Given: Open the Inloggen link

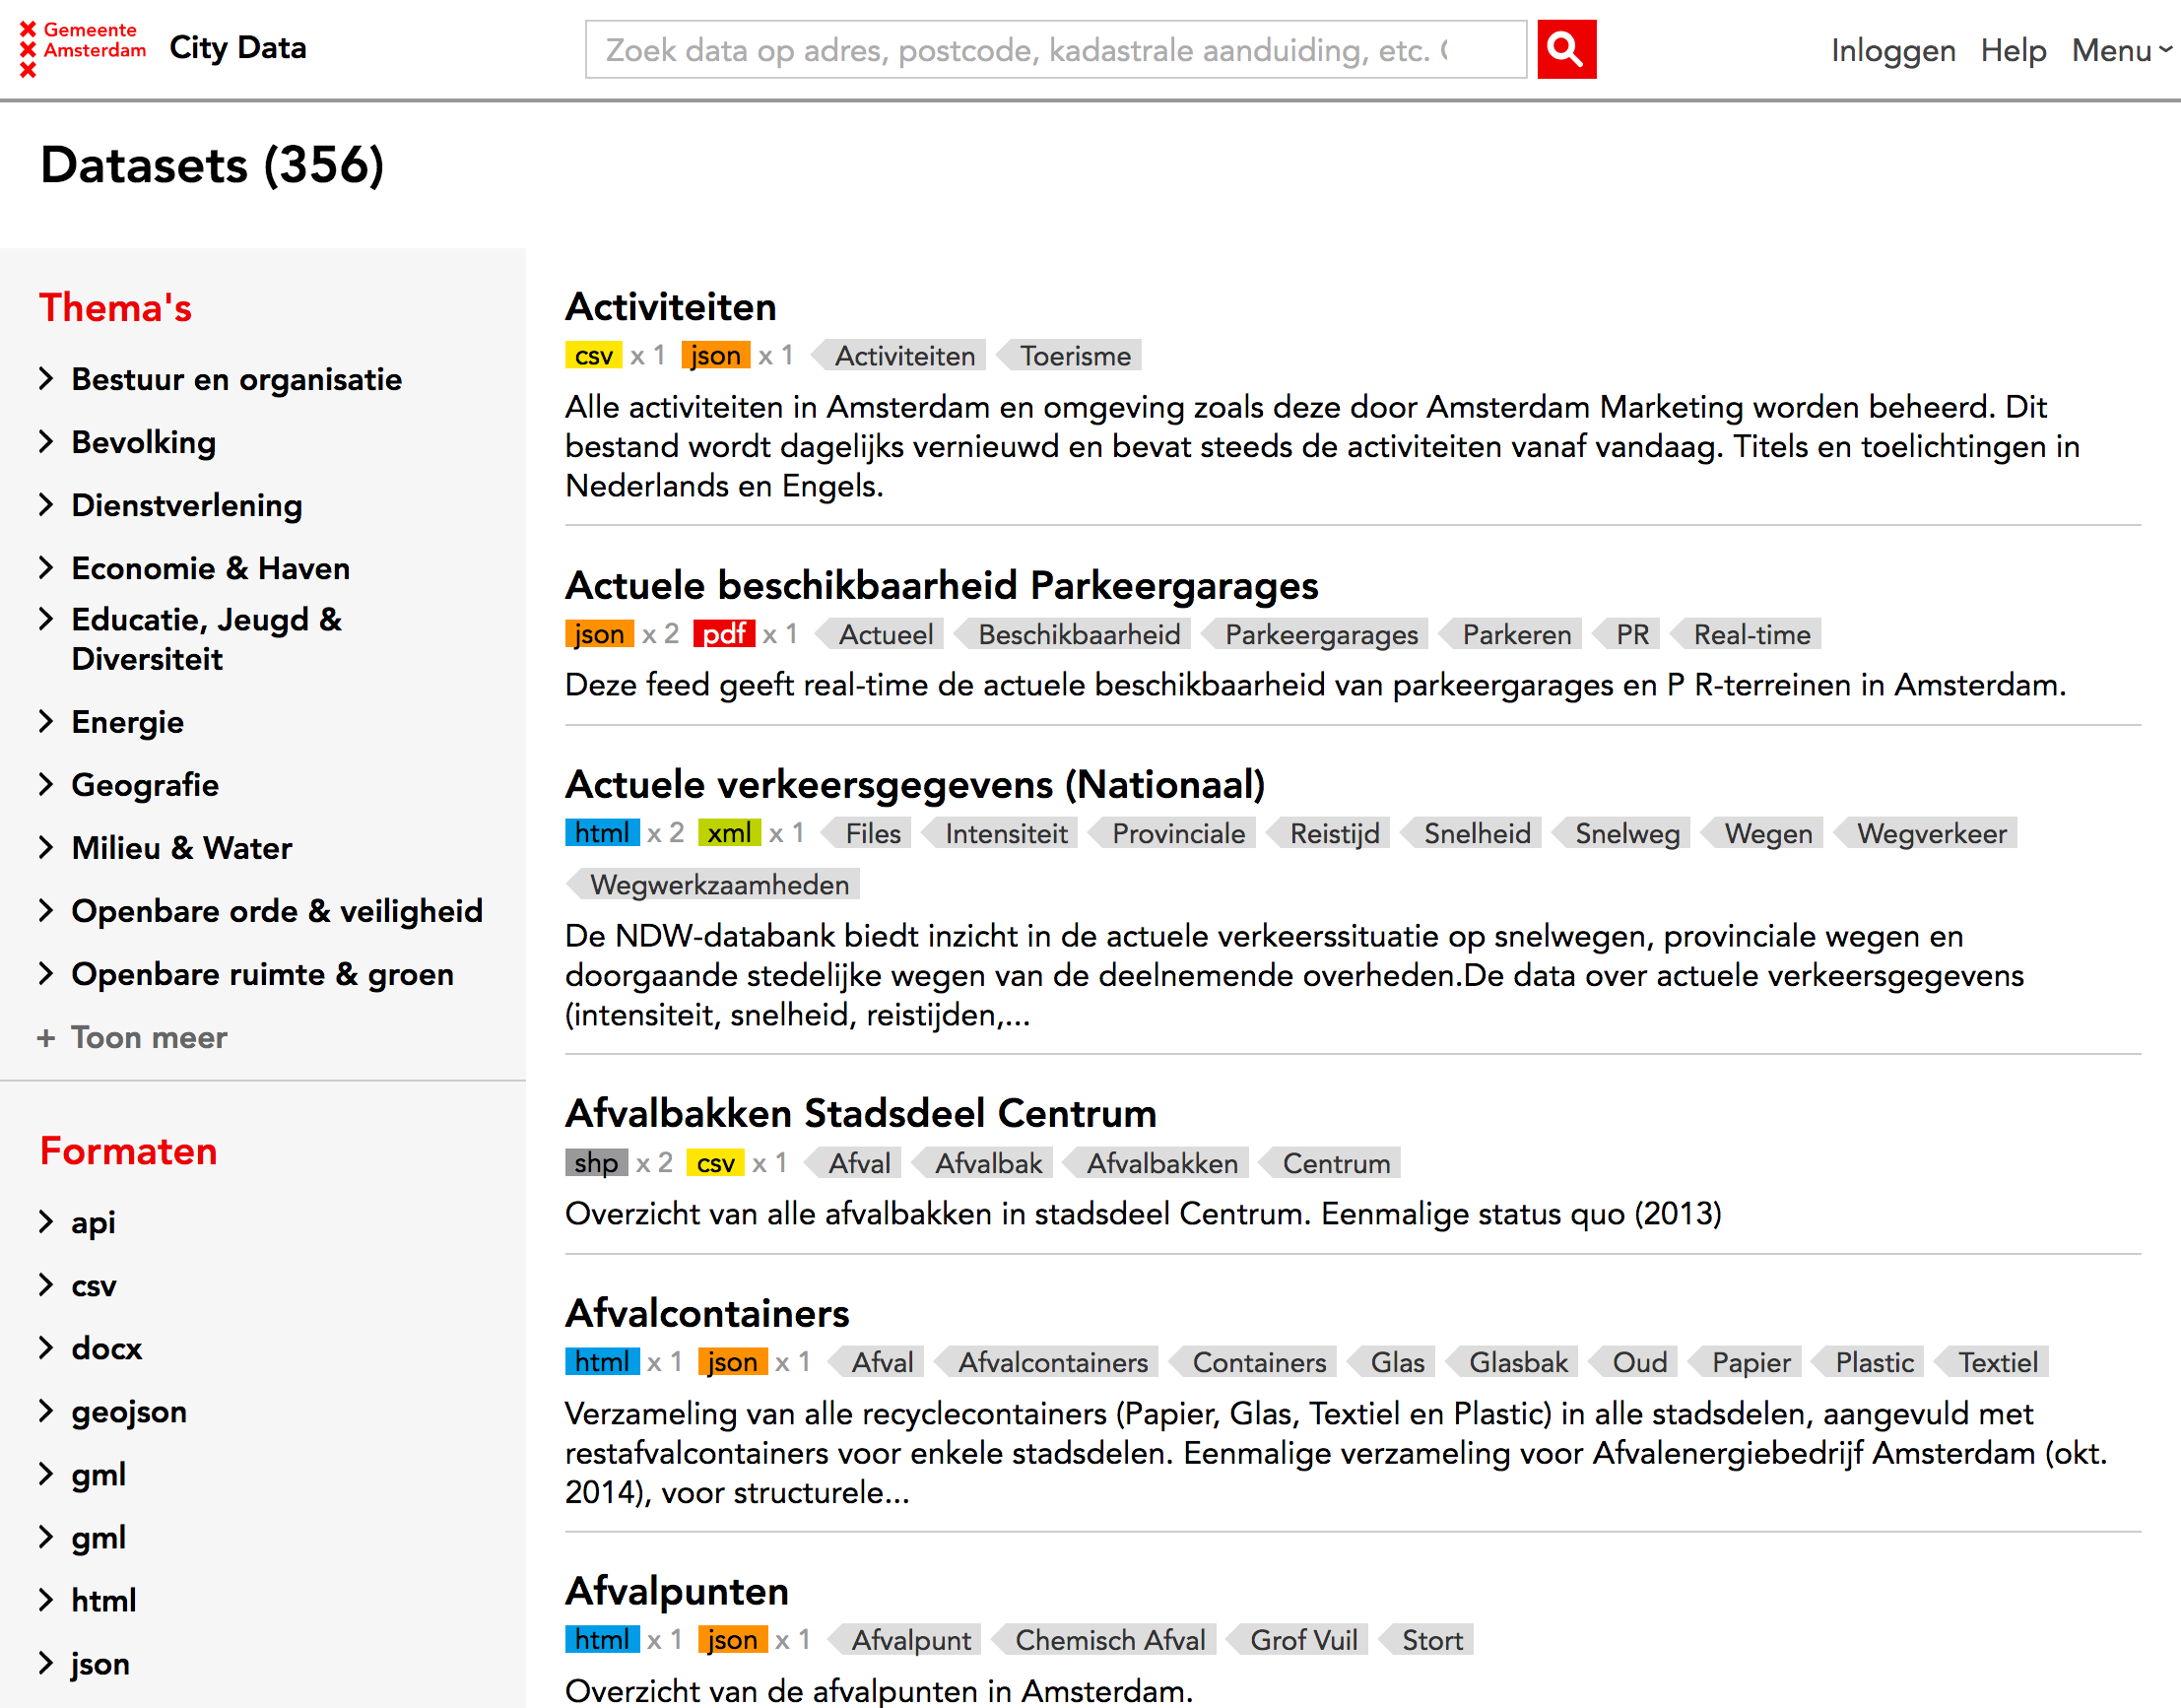Looking at the screenshot, I should 1892,50.
